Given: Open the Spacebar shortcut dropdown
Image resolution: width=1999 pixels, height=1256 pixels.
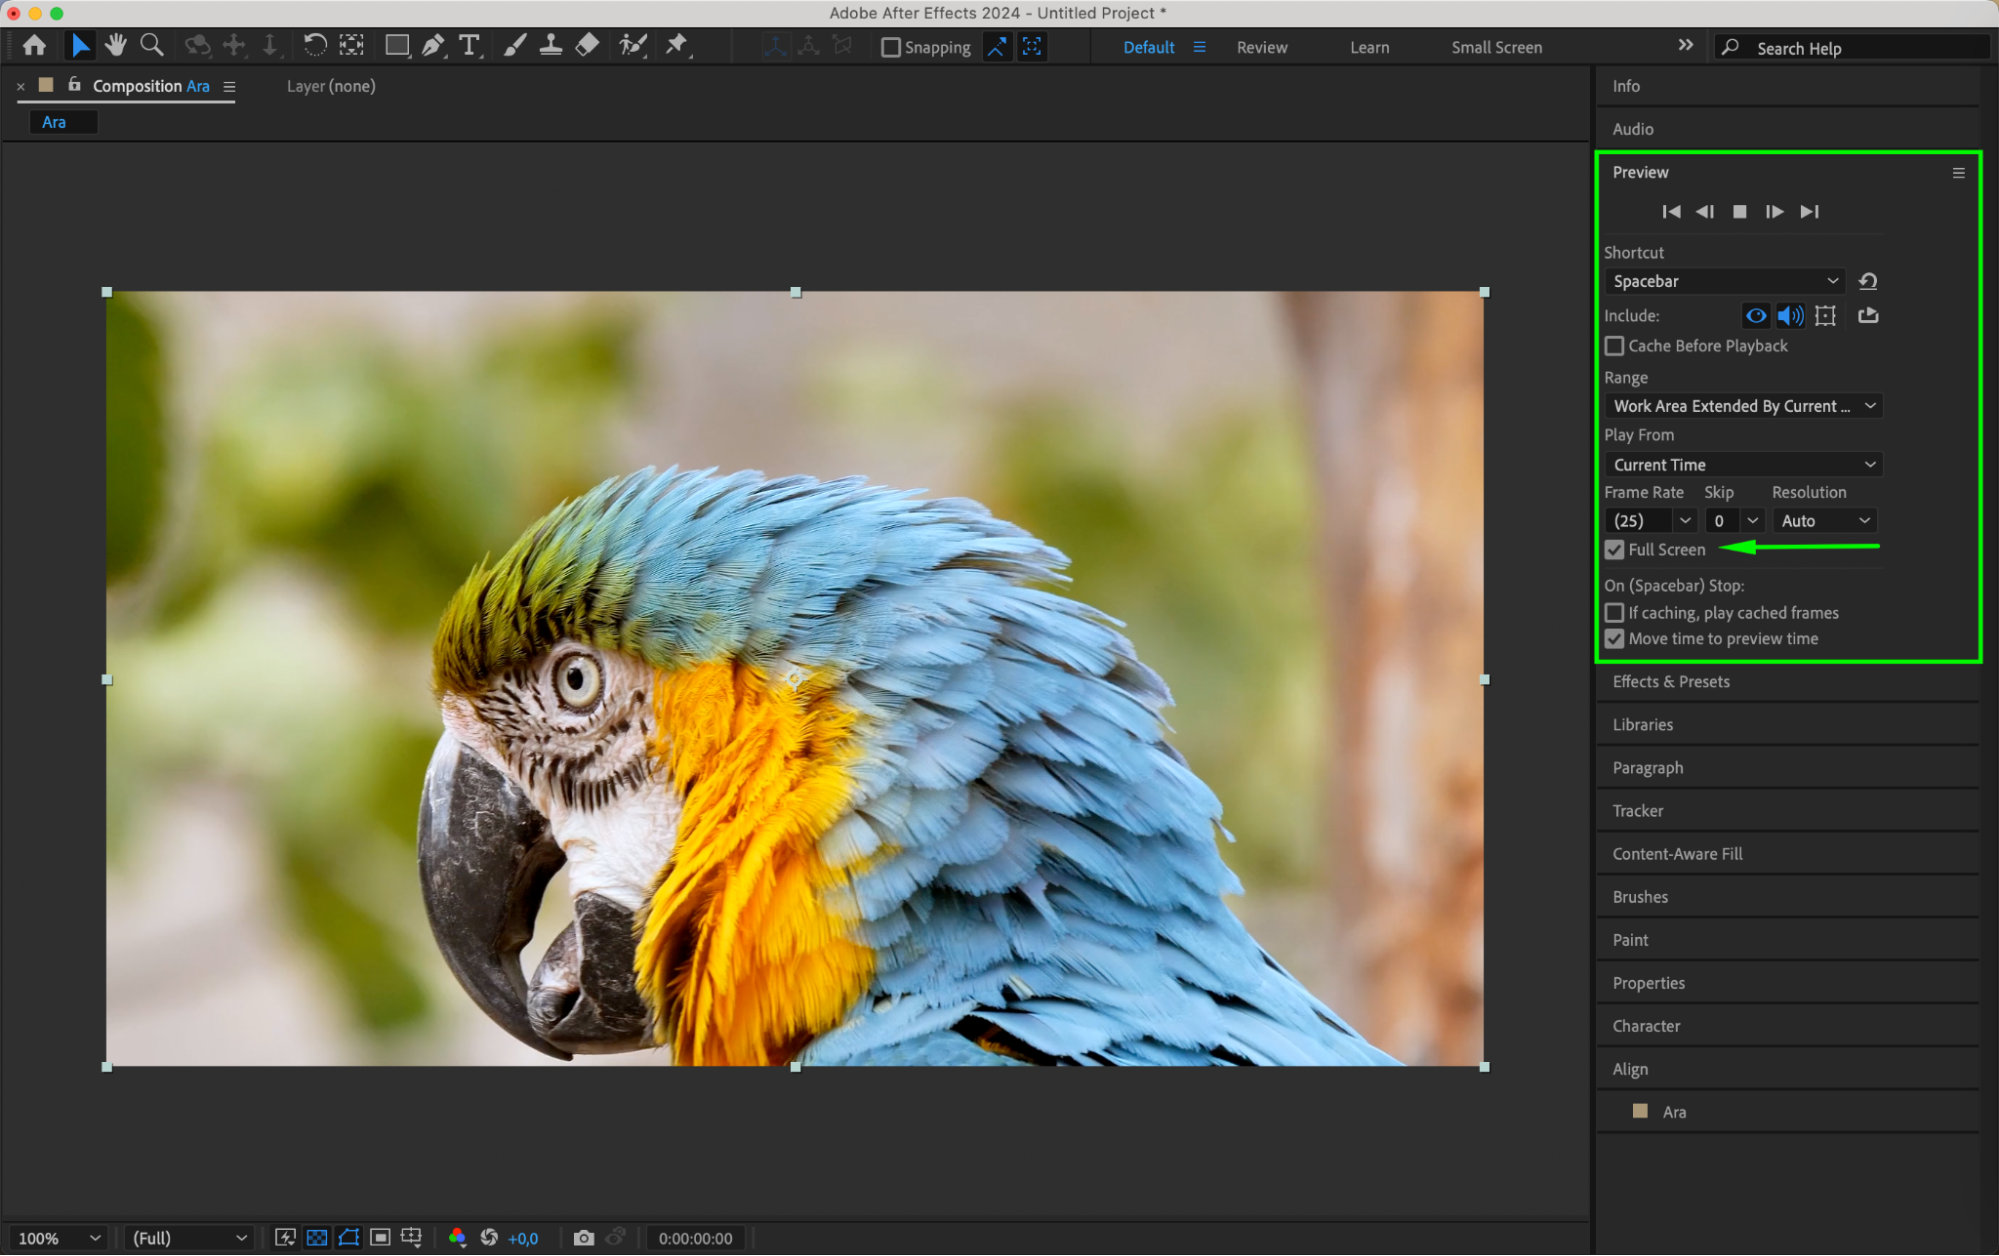Looking at the screenshot, I should coord(1725,282).
